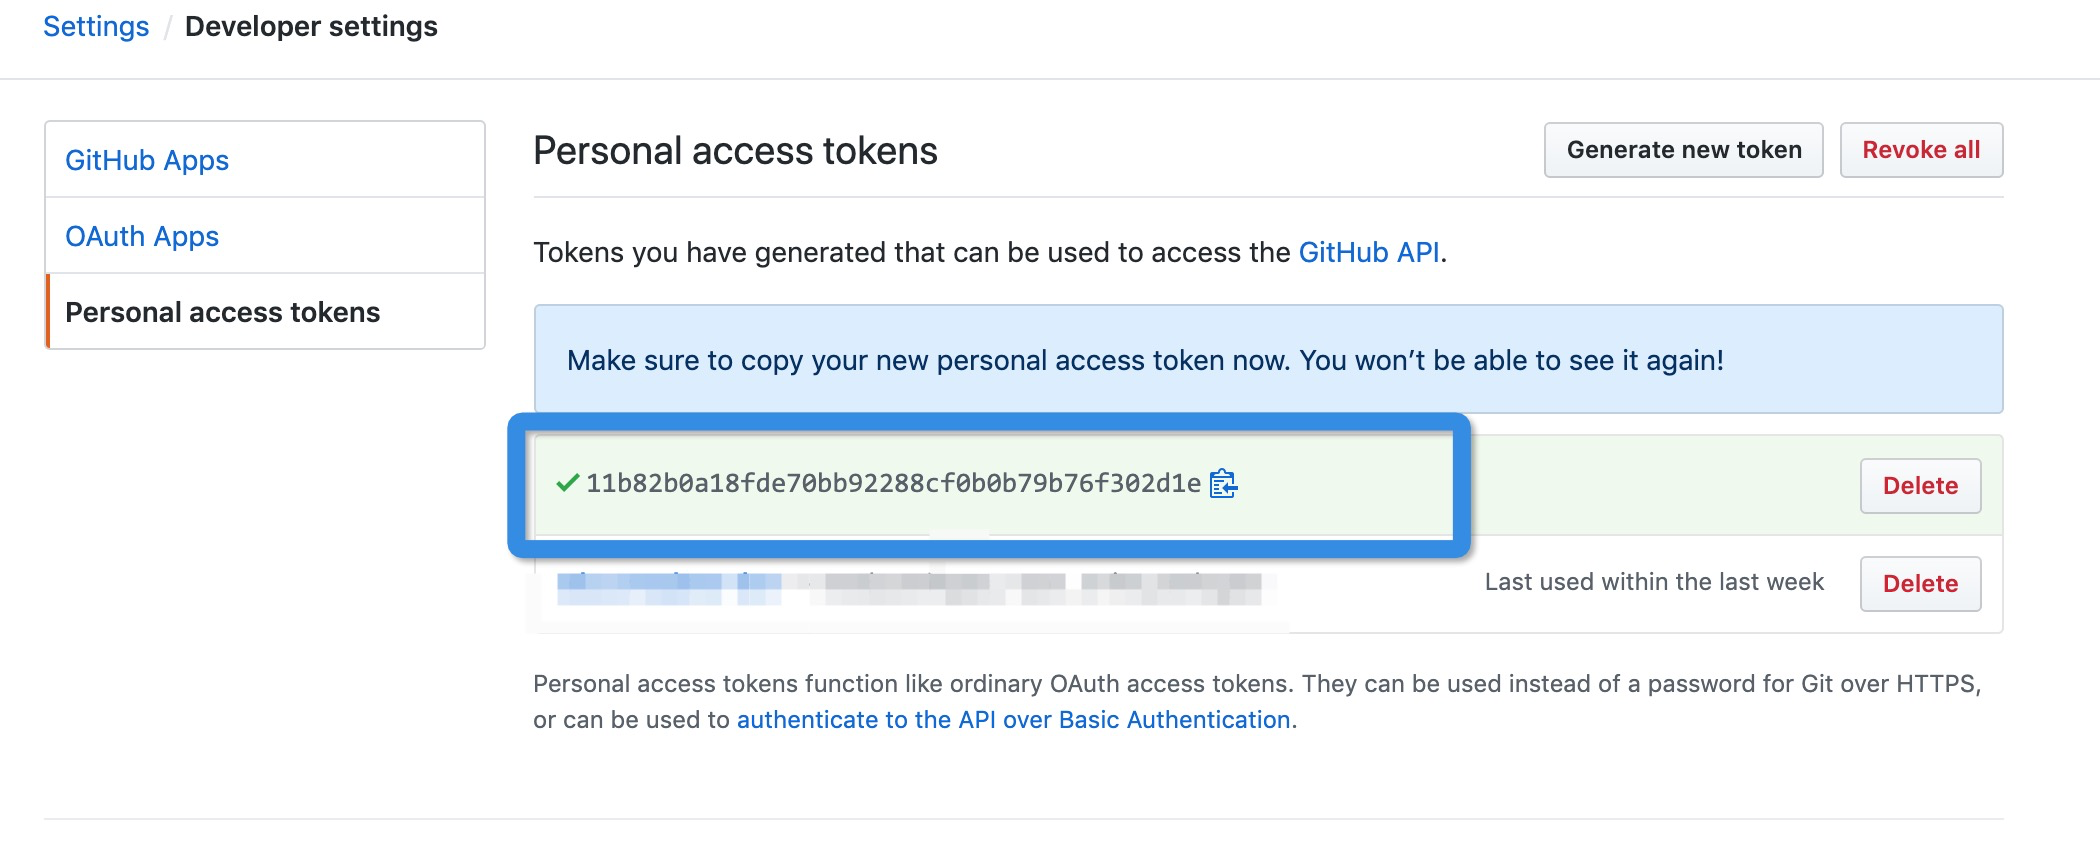Open the Settings breadcrumb link
This screenshot has height=842, width=2100.
click(96, 27)
